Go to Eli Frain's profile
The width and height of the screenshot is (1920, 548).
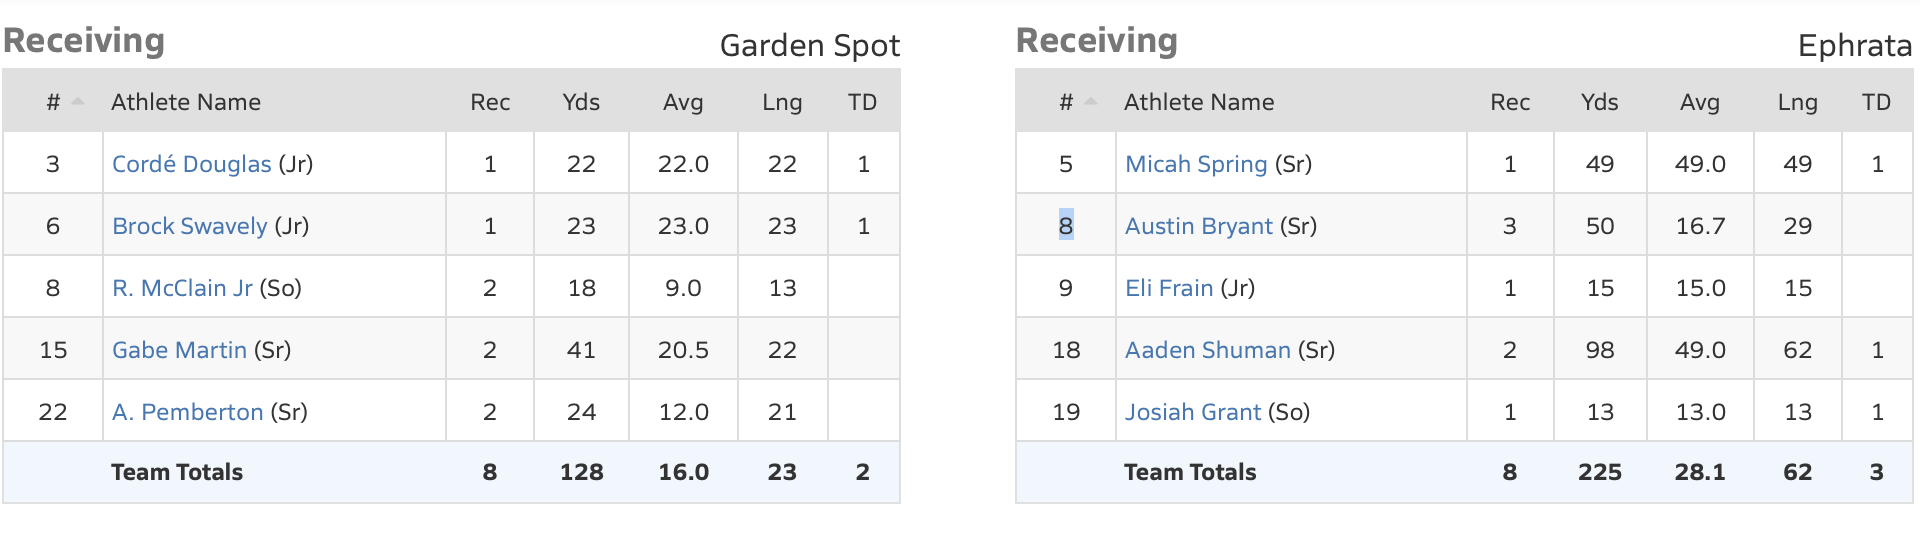[1168, 288]
